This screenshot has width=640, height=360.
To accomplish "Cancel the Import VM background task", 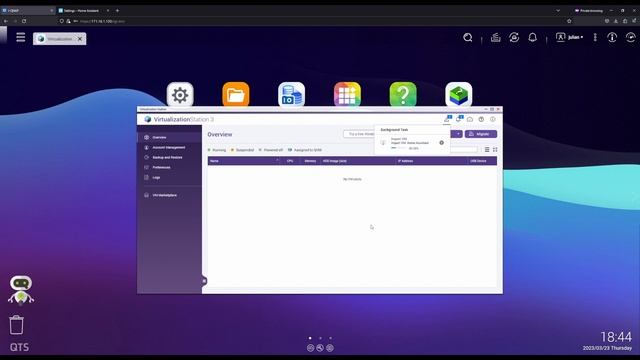I will click(442, 143).
